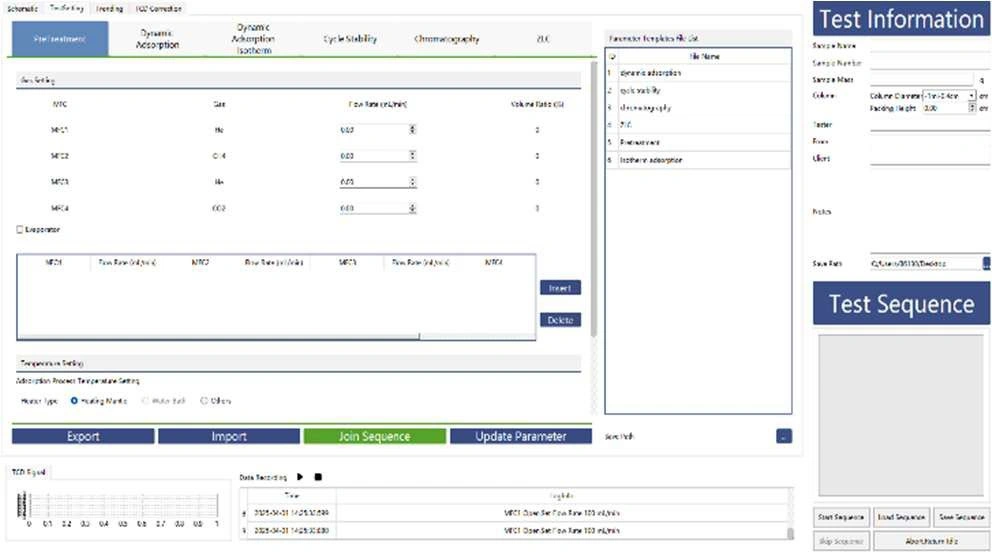992x552 pixels.
Task: Click the green Join Sequence button
Action: 374,436
